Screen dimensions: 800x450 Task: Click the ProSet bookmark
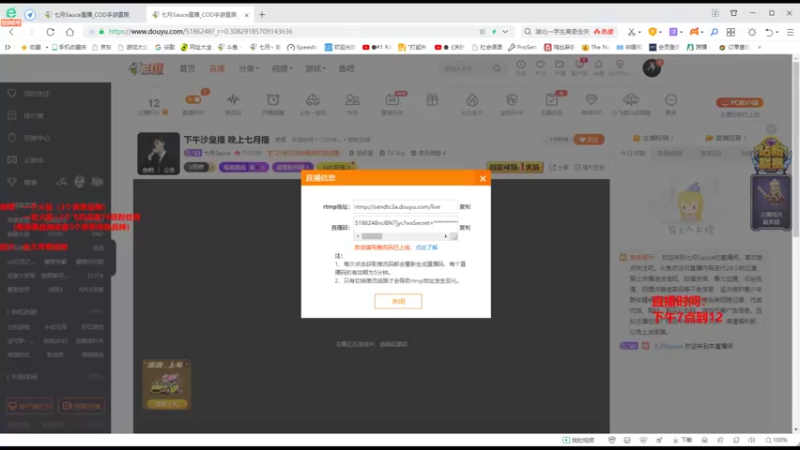522,47
